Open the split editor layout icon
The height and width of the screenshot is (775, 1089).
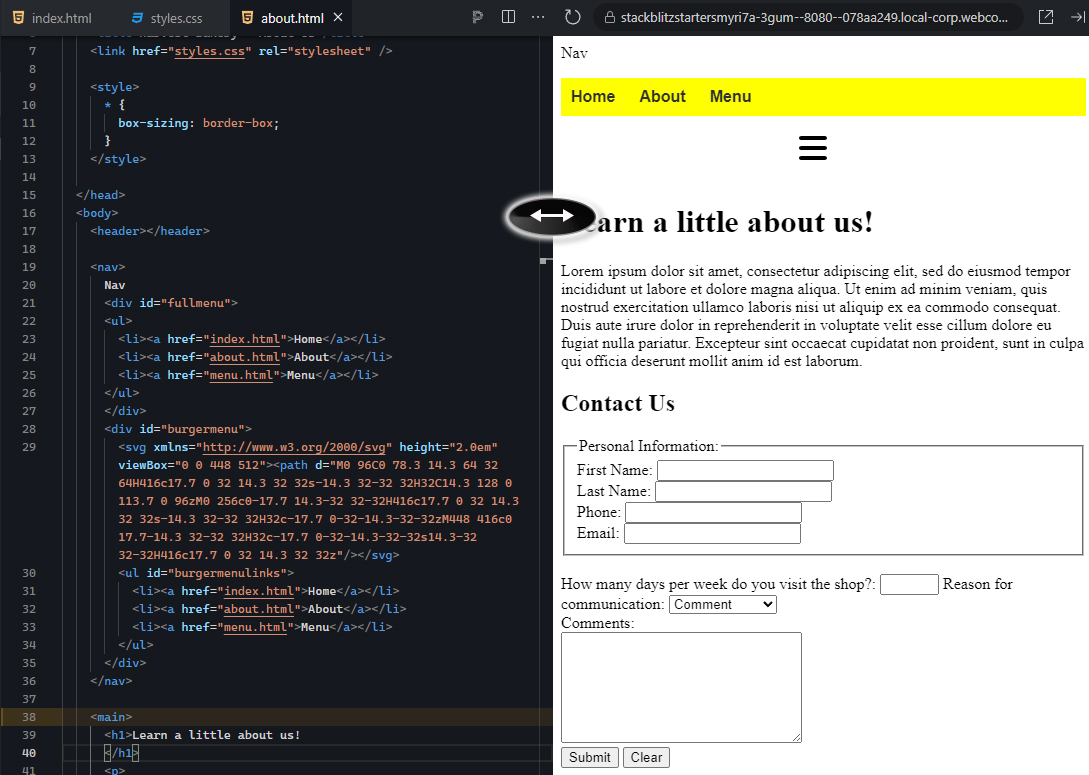[x=509, y=16]
